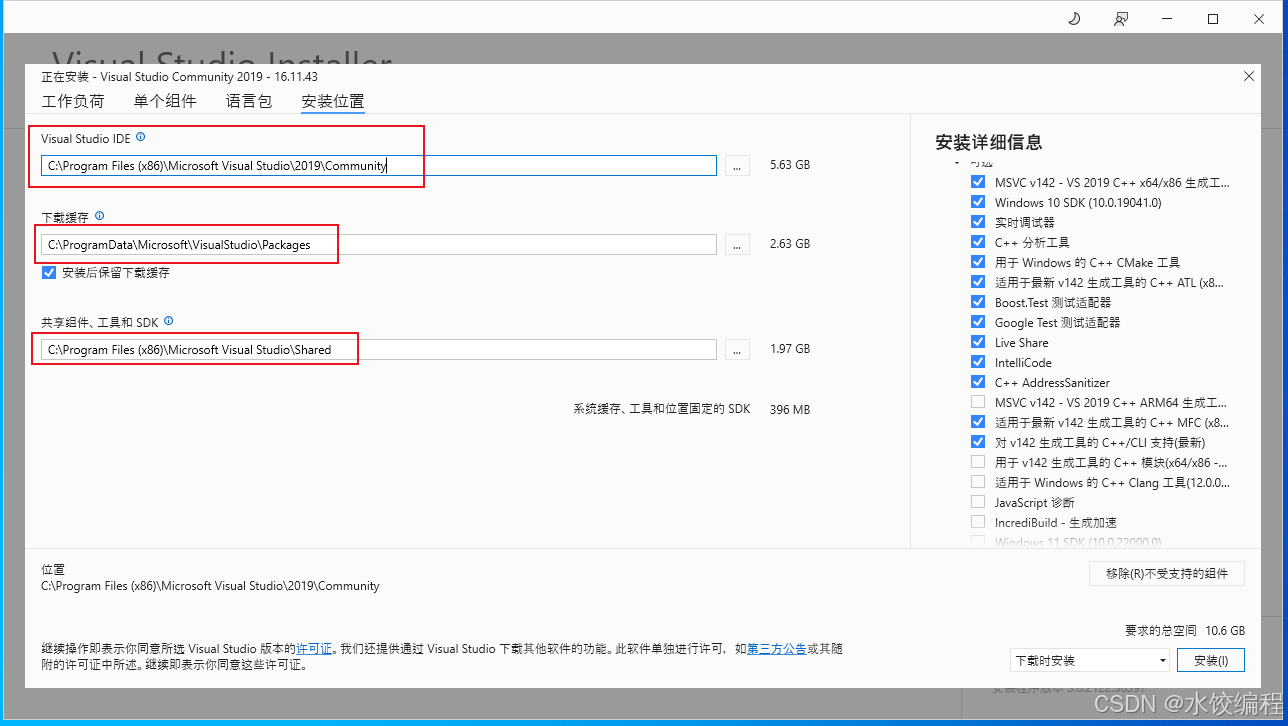Uncheck 用于 Windows 的 C++ CMake 工具
1288x726 pixels.
(x=977, y=262)
